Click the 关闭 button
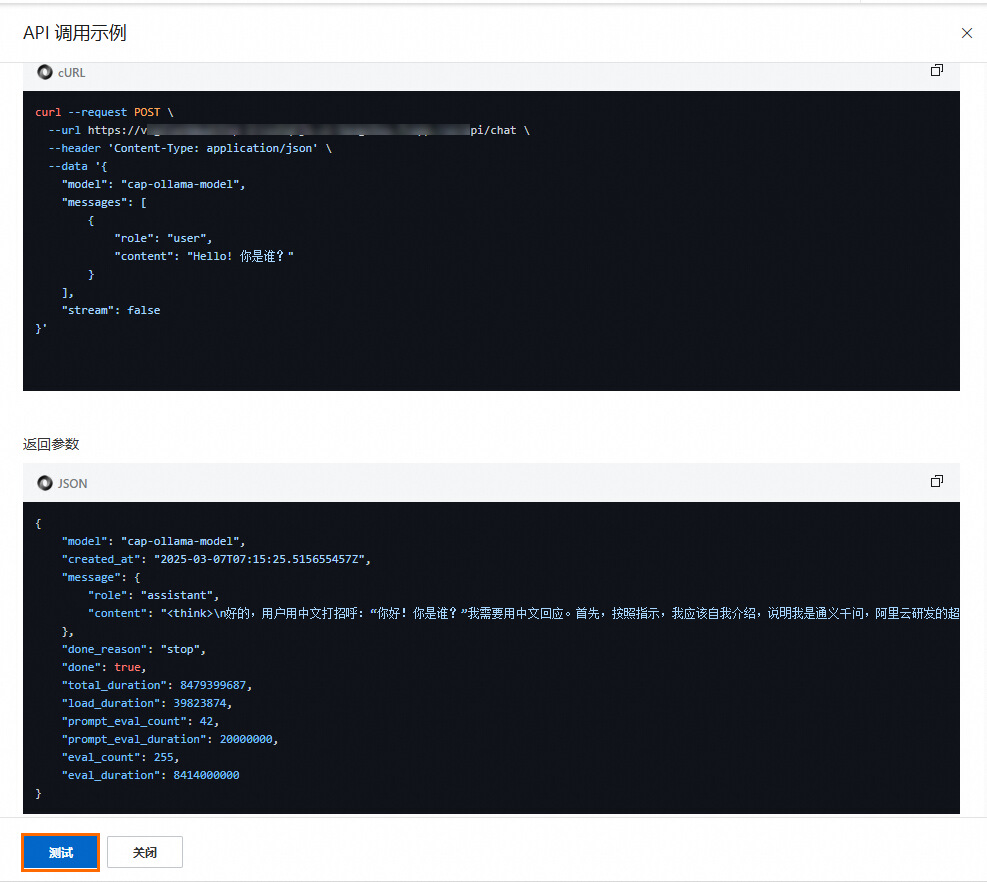 144,852
